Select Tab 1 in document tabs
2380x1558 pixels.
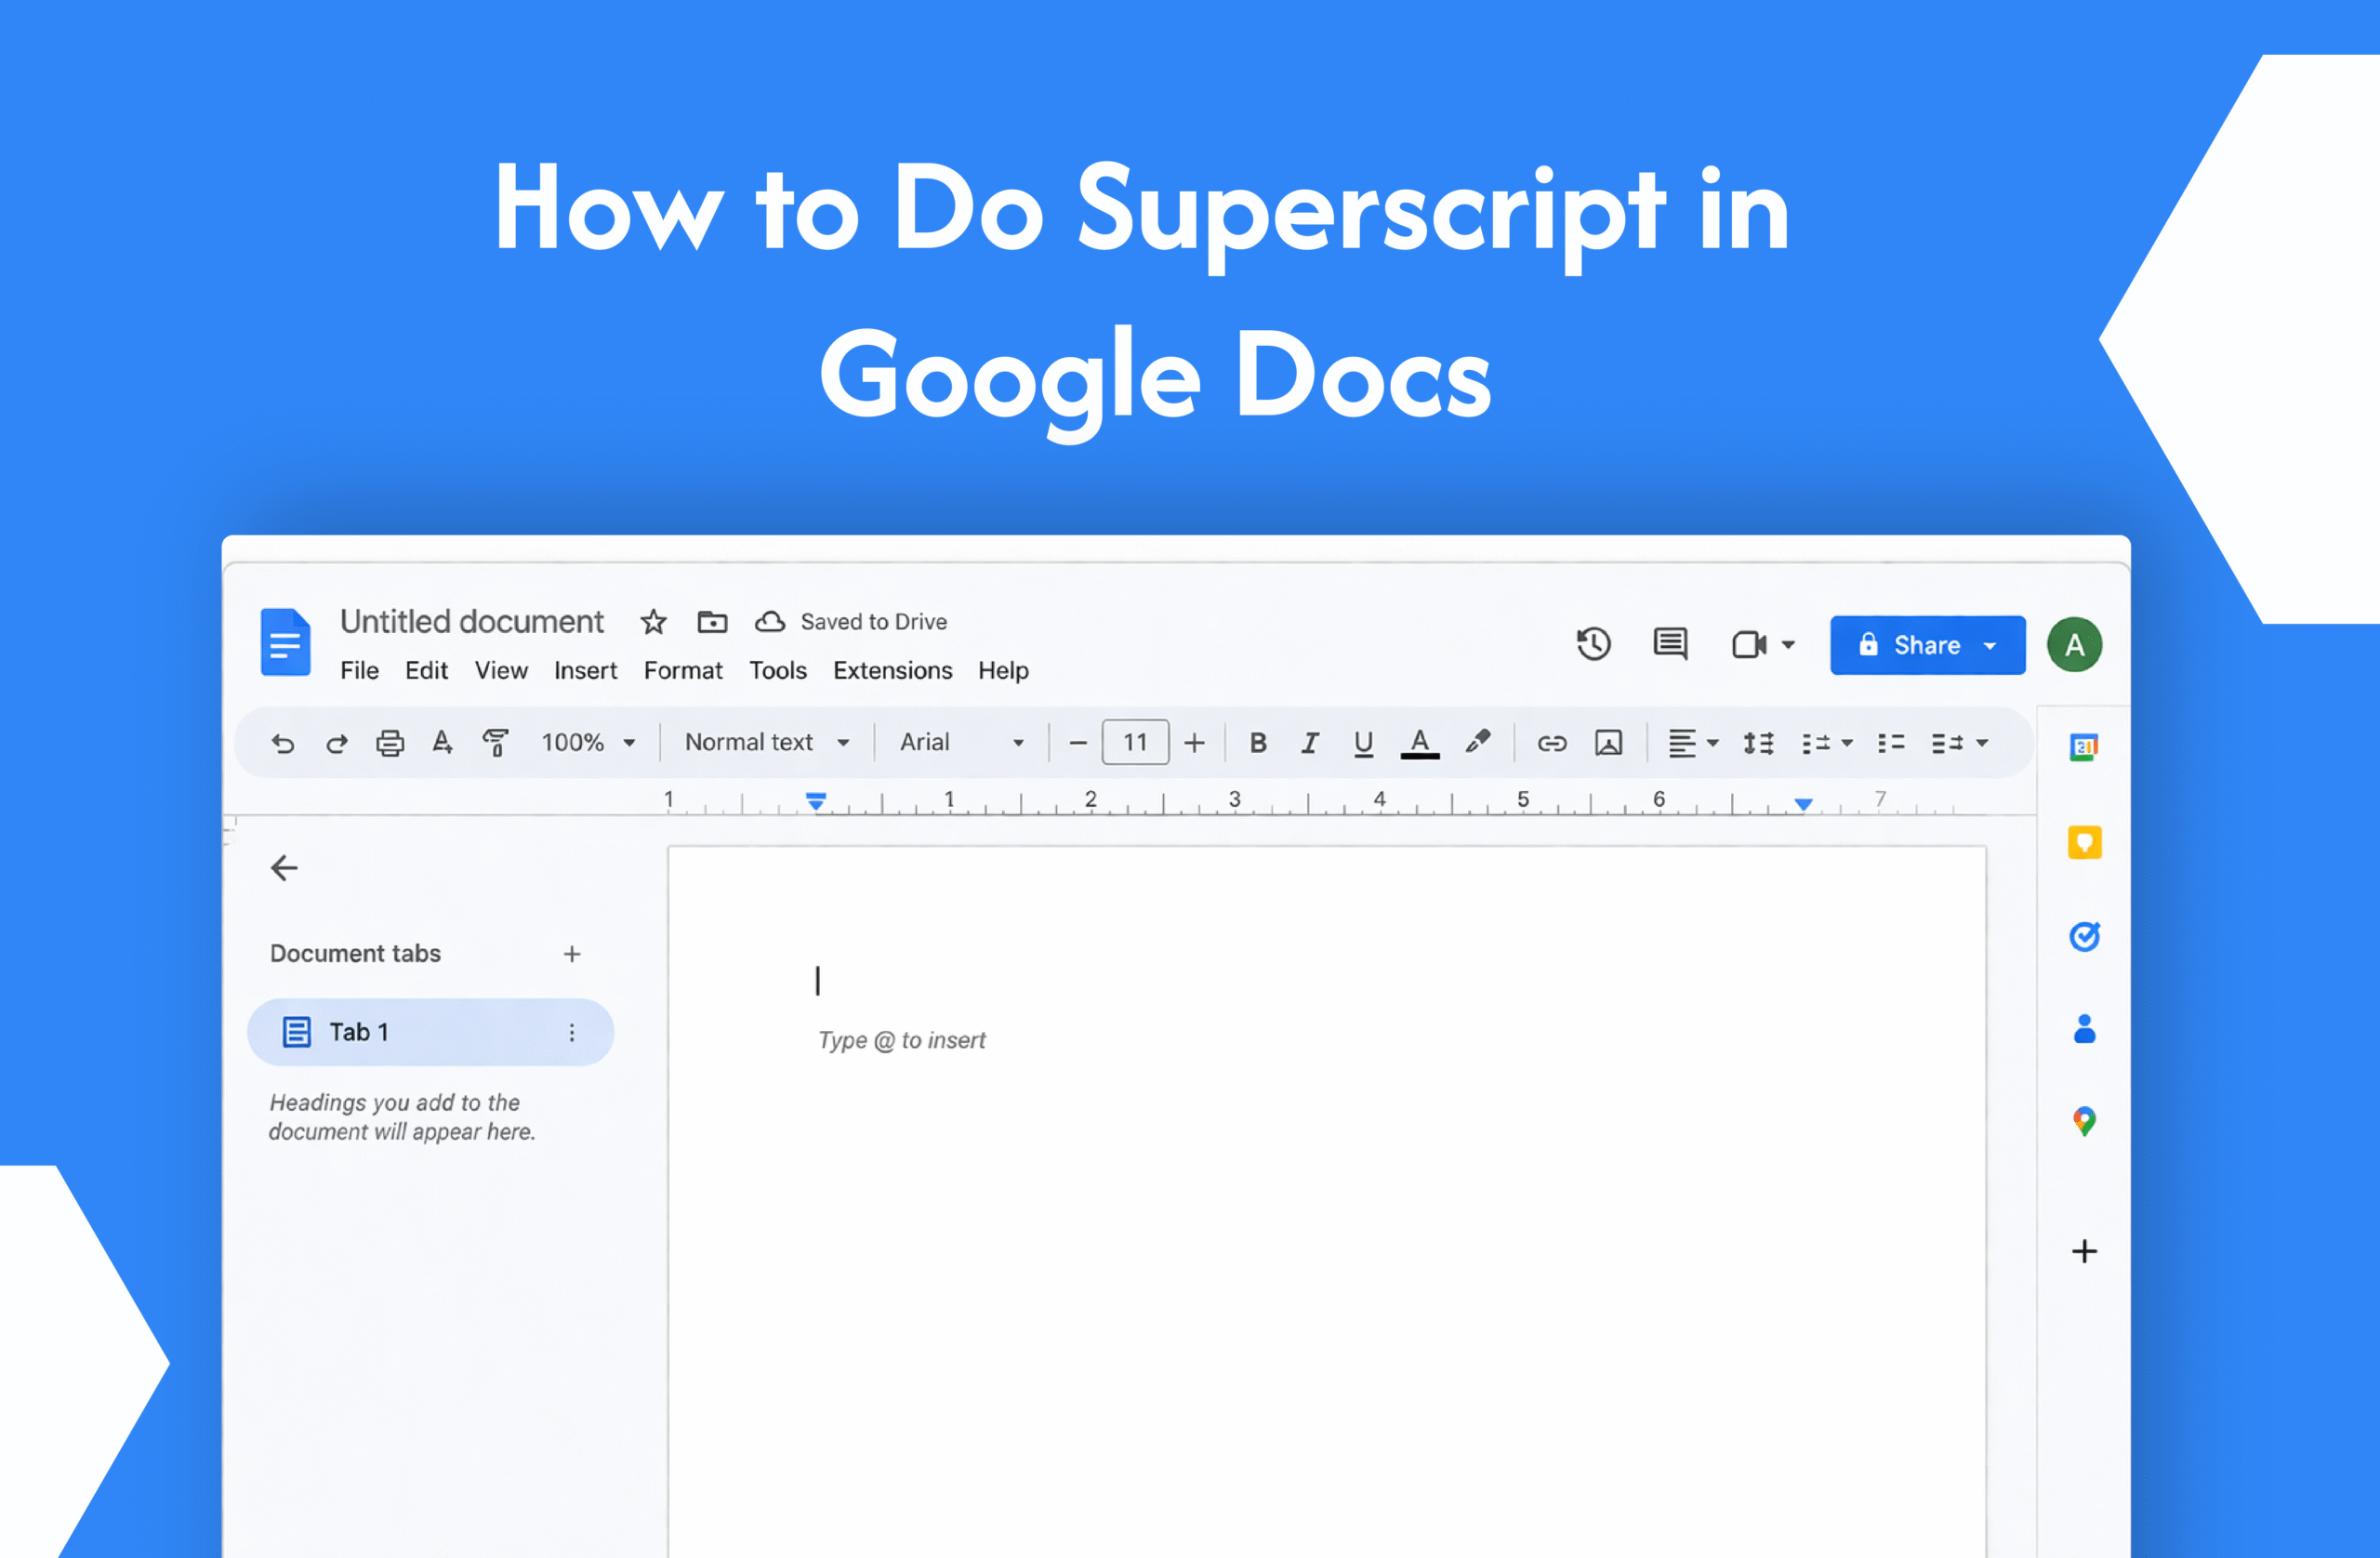tap(430, 1032)
